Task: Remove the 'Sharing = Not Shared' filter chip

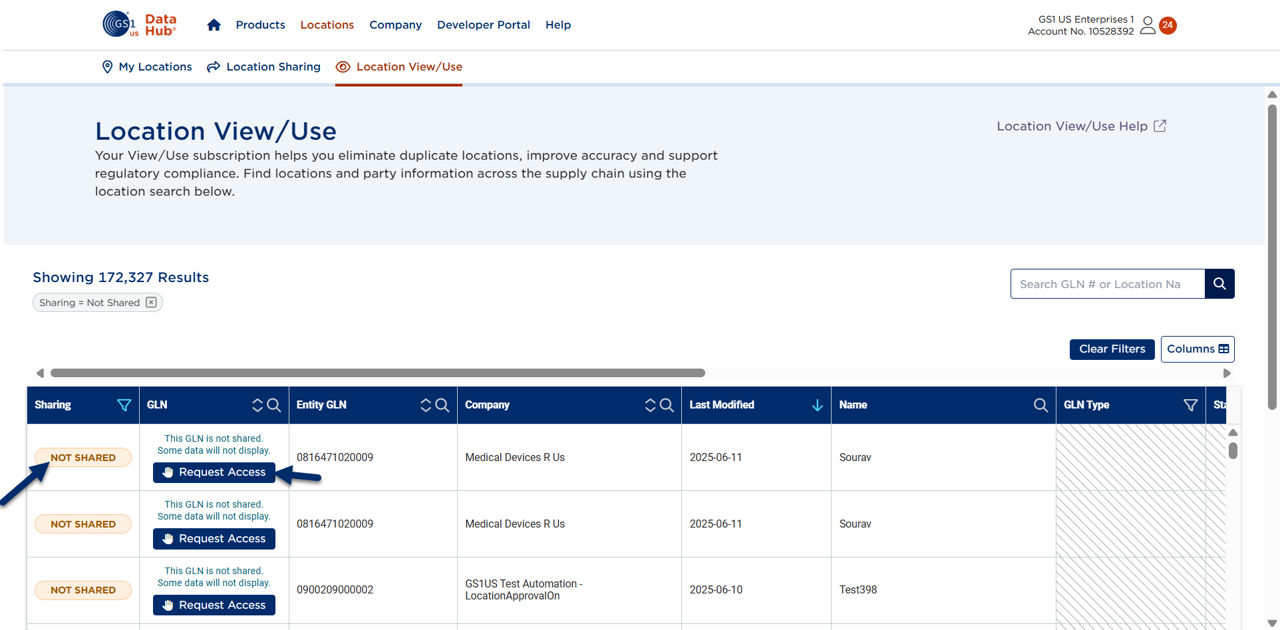Action: click(151, 303)
